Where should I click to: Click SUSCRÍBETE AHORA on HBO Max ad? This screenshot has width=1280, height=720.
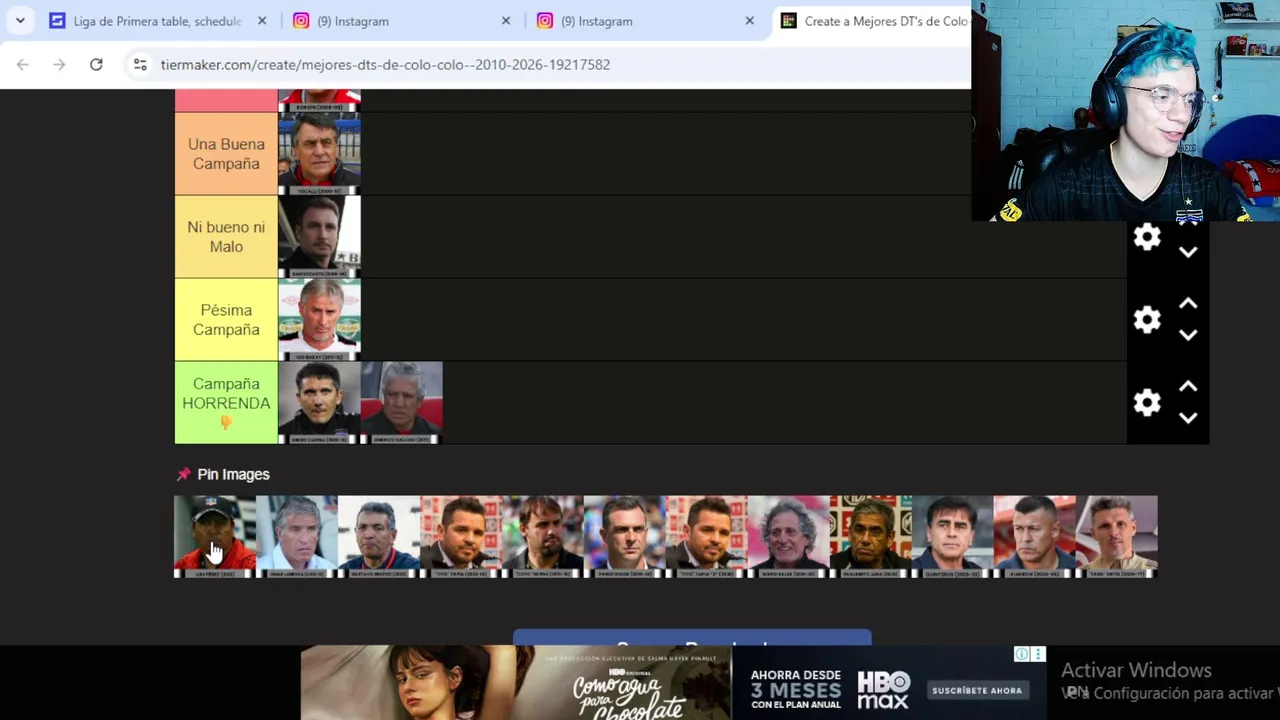[977, 690]
